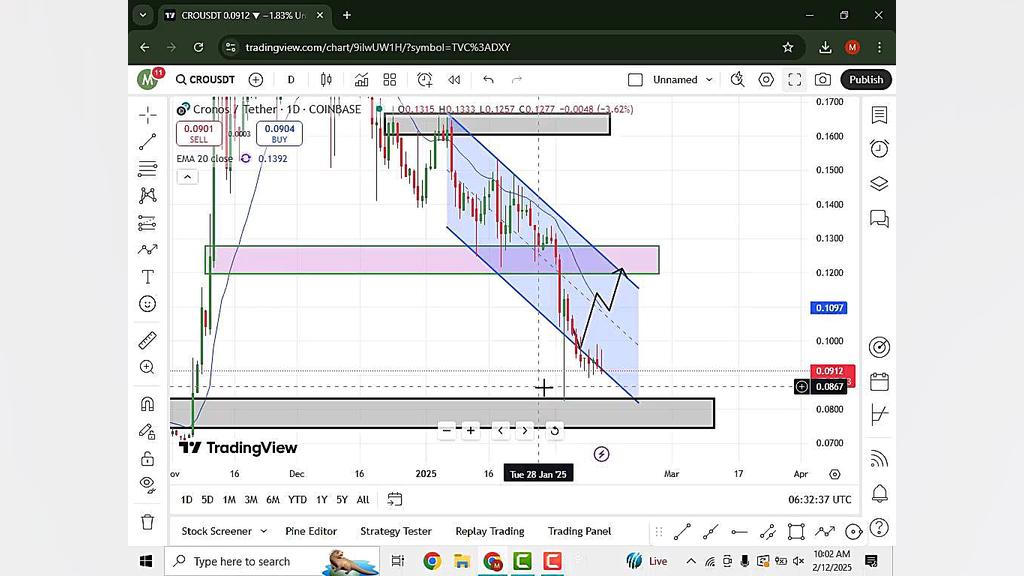Toggle lock all drawings
1024x576 pixels.
(148, 458)
